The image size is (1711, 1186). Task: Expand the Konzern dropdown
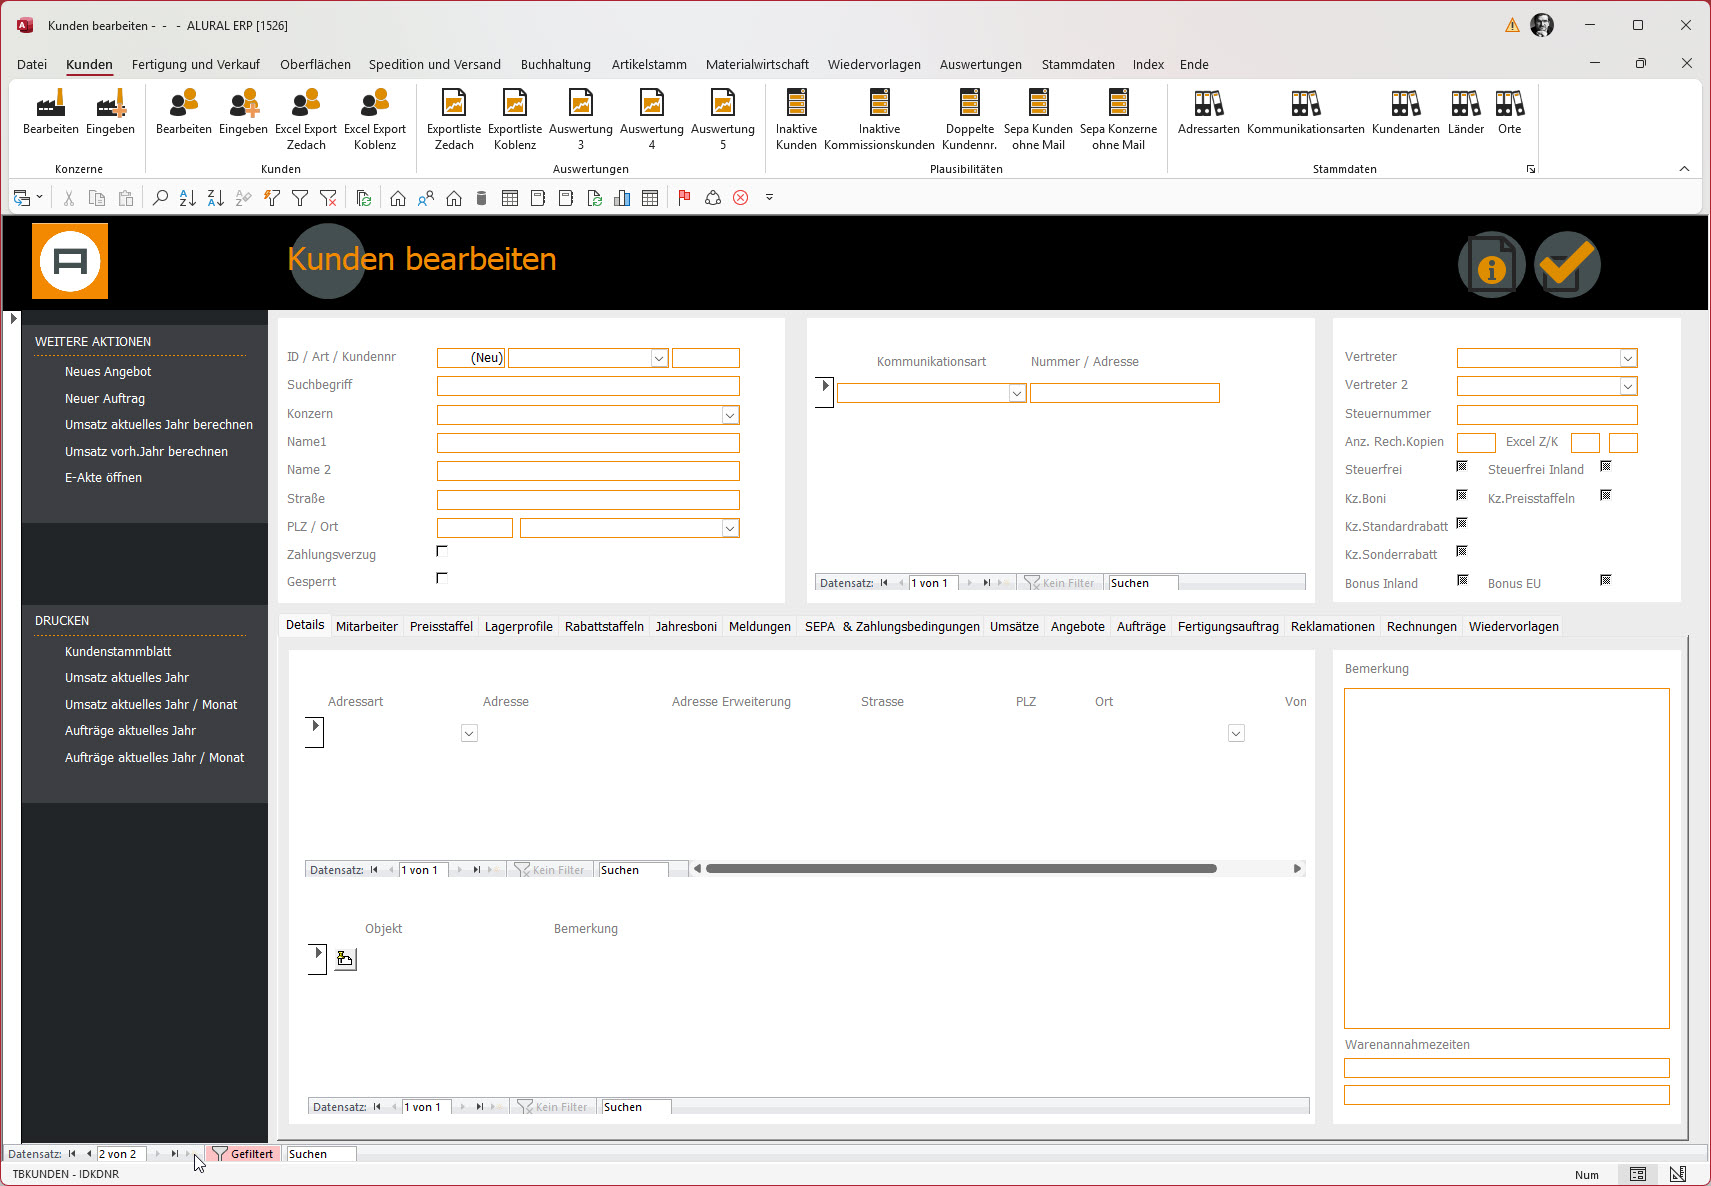730,415
